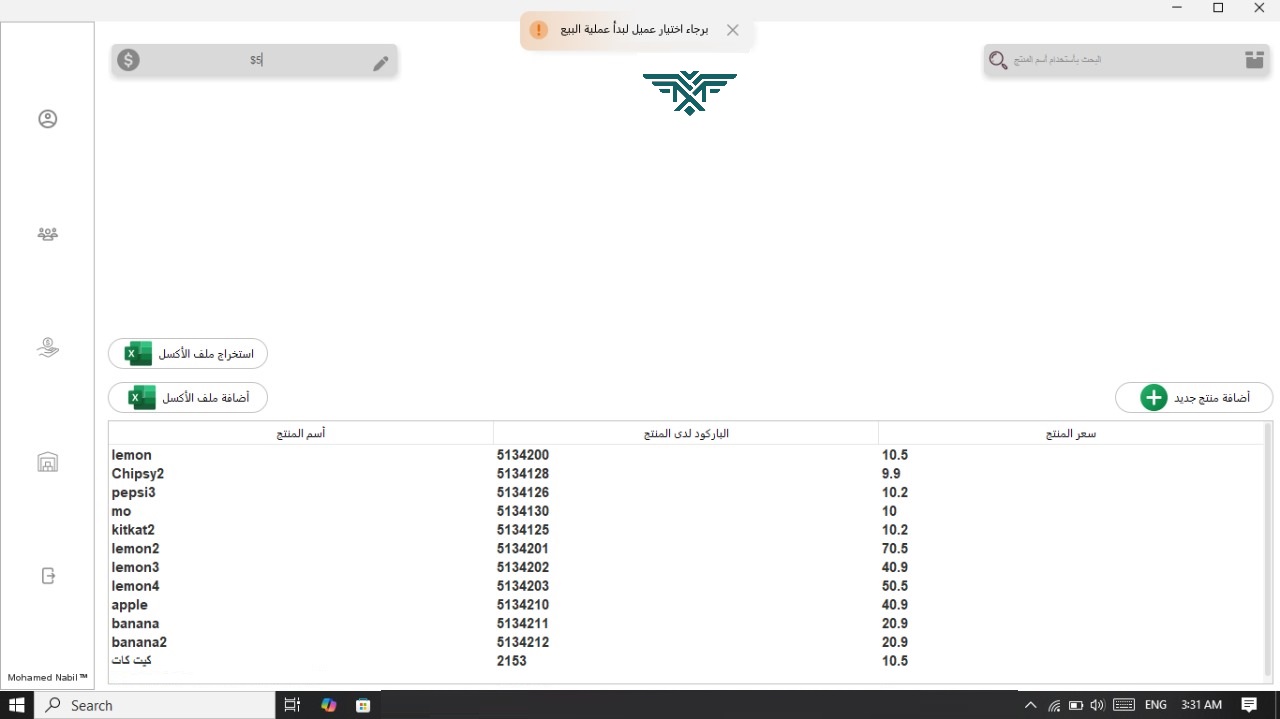Select the apple product row

pos(686,605)
